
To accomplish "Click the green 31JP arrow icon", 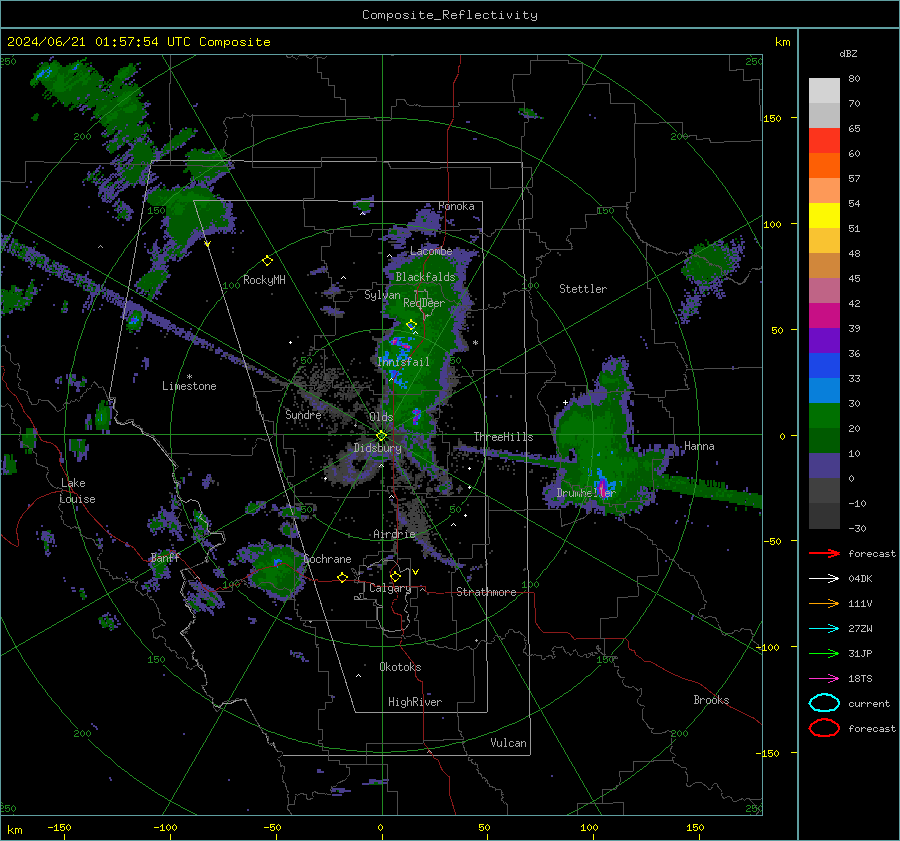I will [x=824, y=653].
